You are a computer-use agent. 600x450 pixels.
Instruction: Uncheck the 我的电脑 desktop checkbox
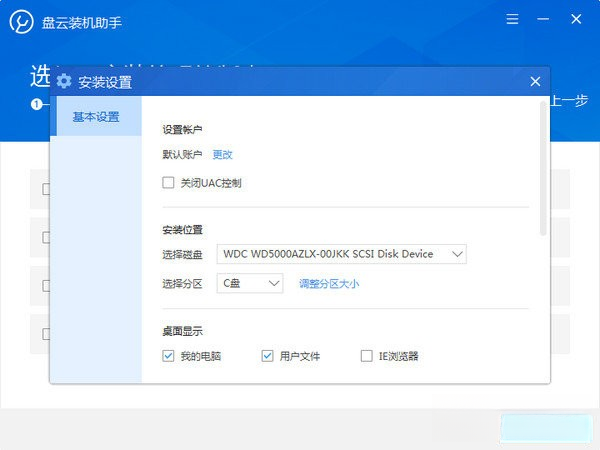168,356
